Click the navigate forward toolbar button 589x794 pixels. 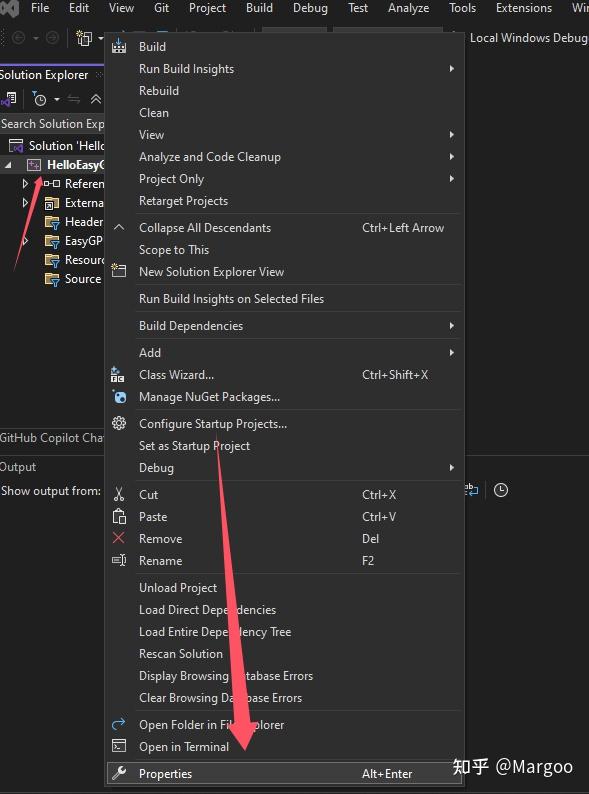[x=52, y=38]
